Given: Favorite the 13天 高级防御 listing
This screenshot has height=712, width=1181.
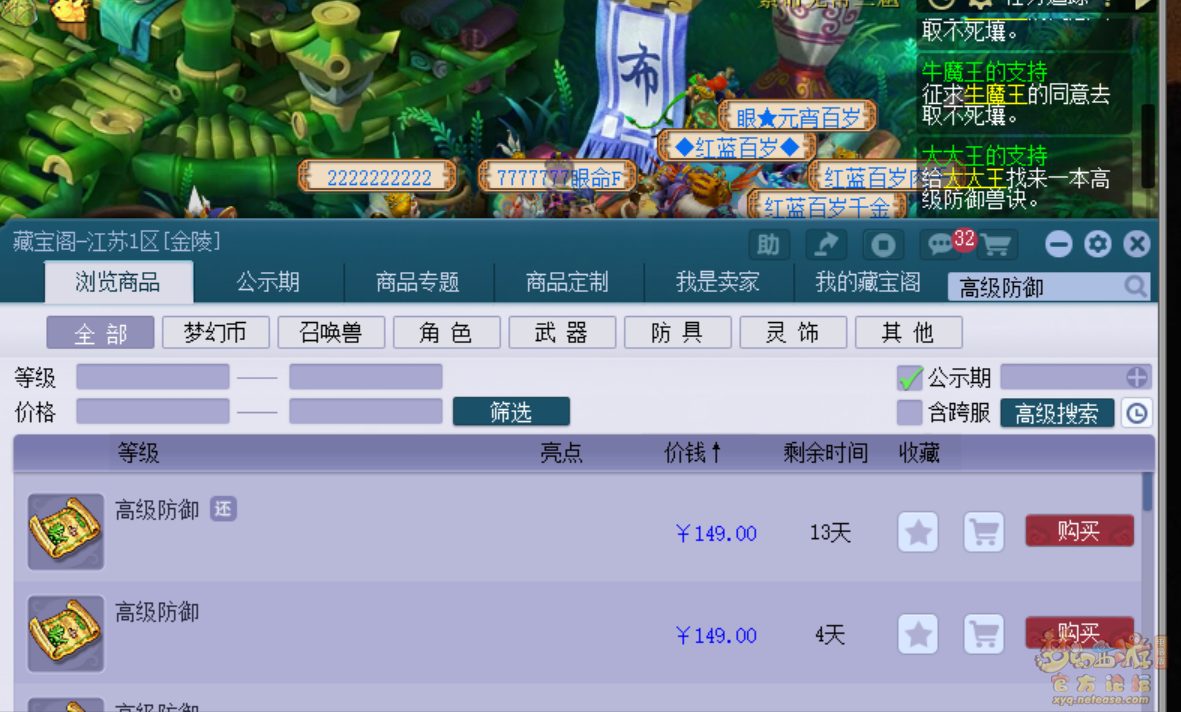Looking at the screenshot, I should 918,532.
